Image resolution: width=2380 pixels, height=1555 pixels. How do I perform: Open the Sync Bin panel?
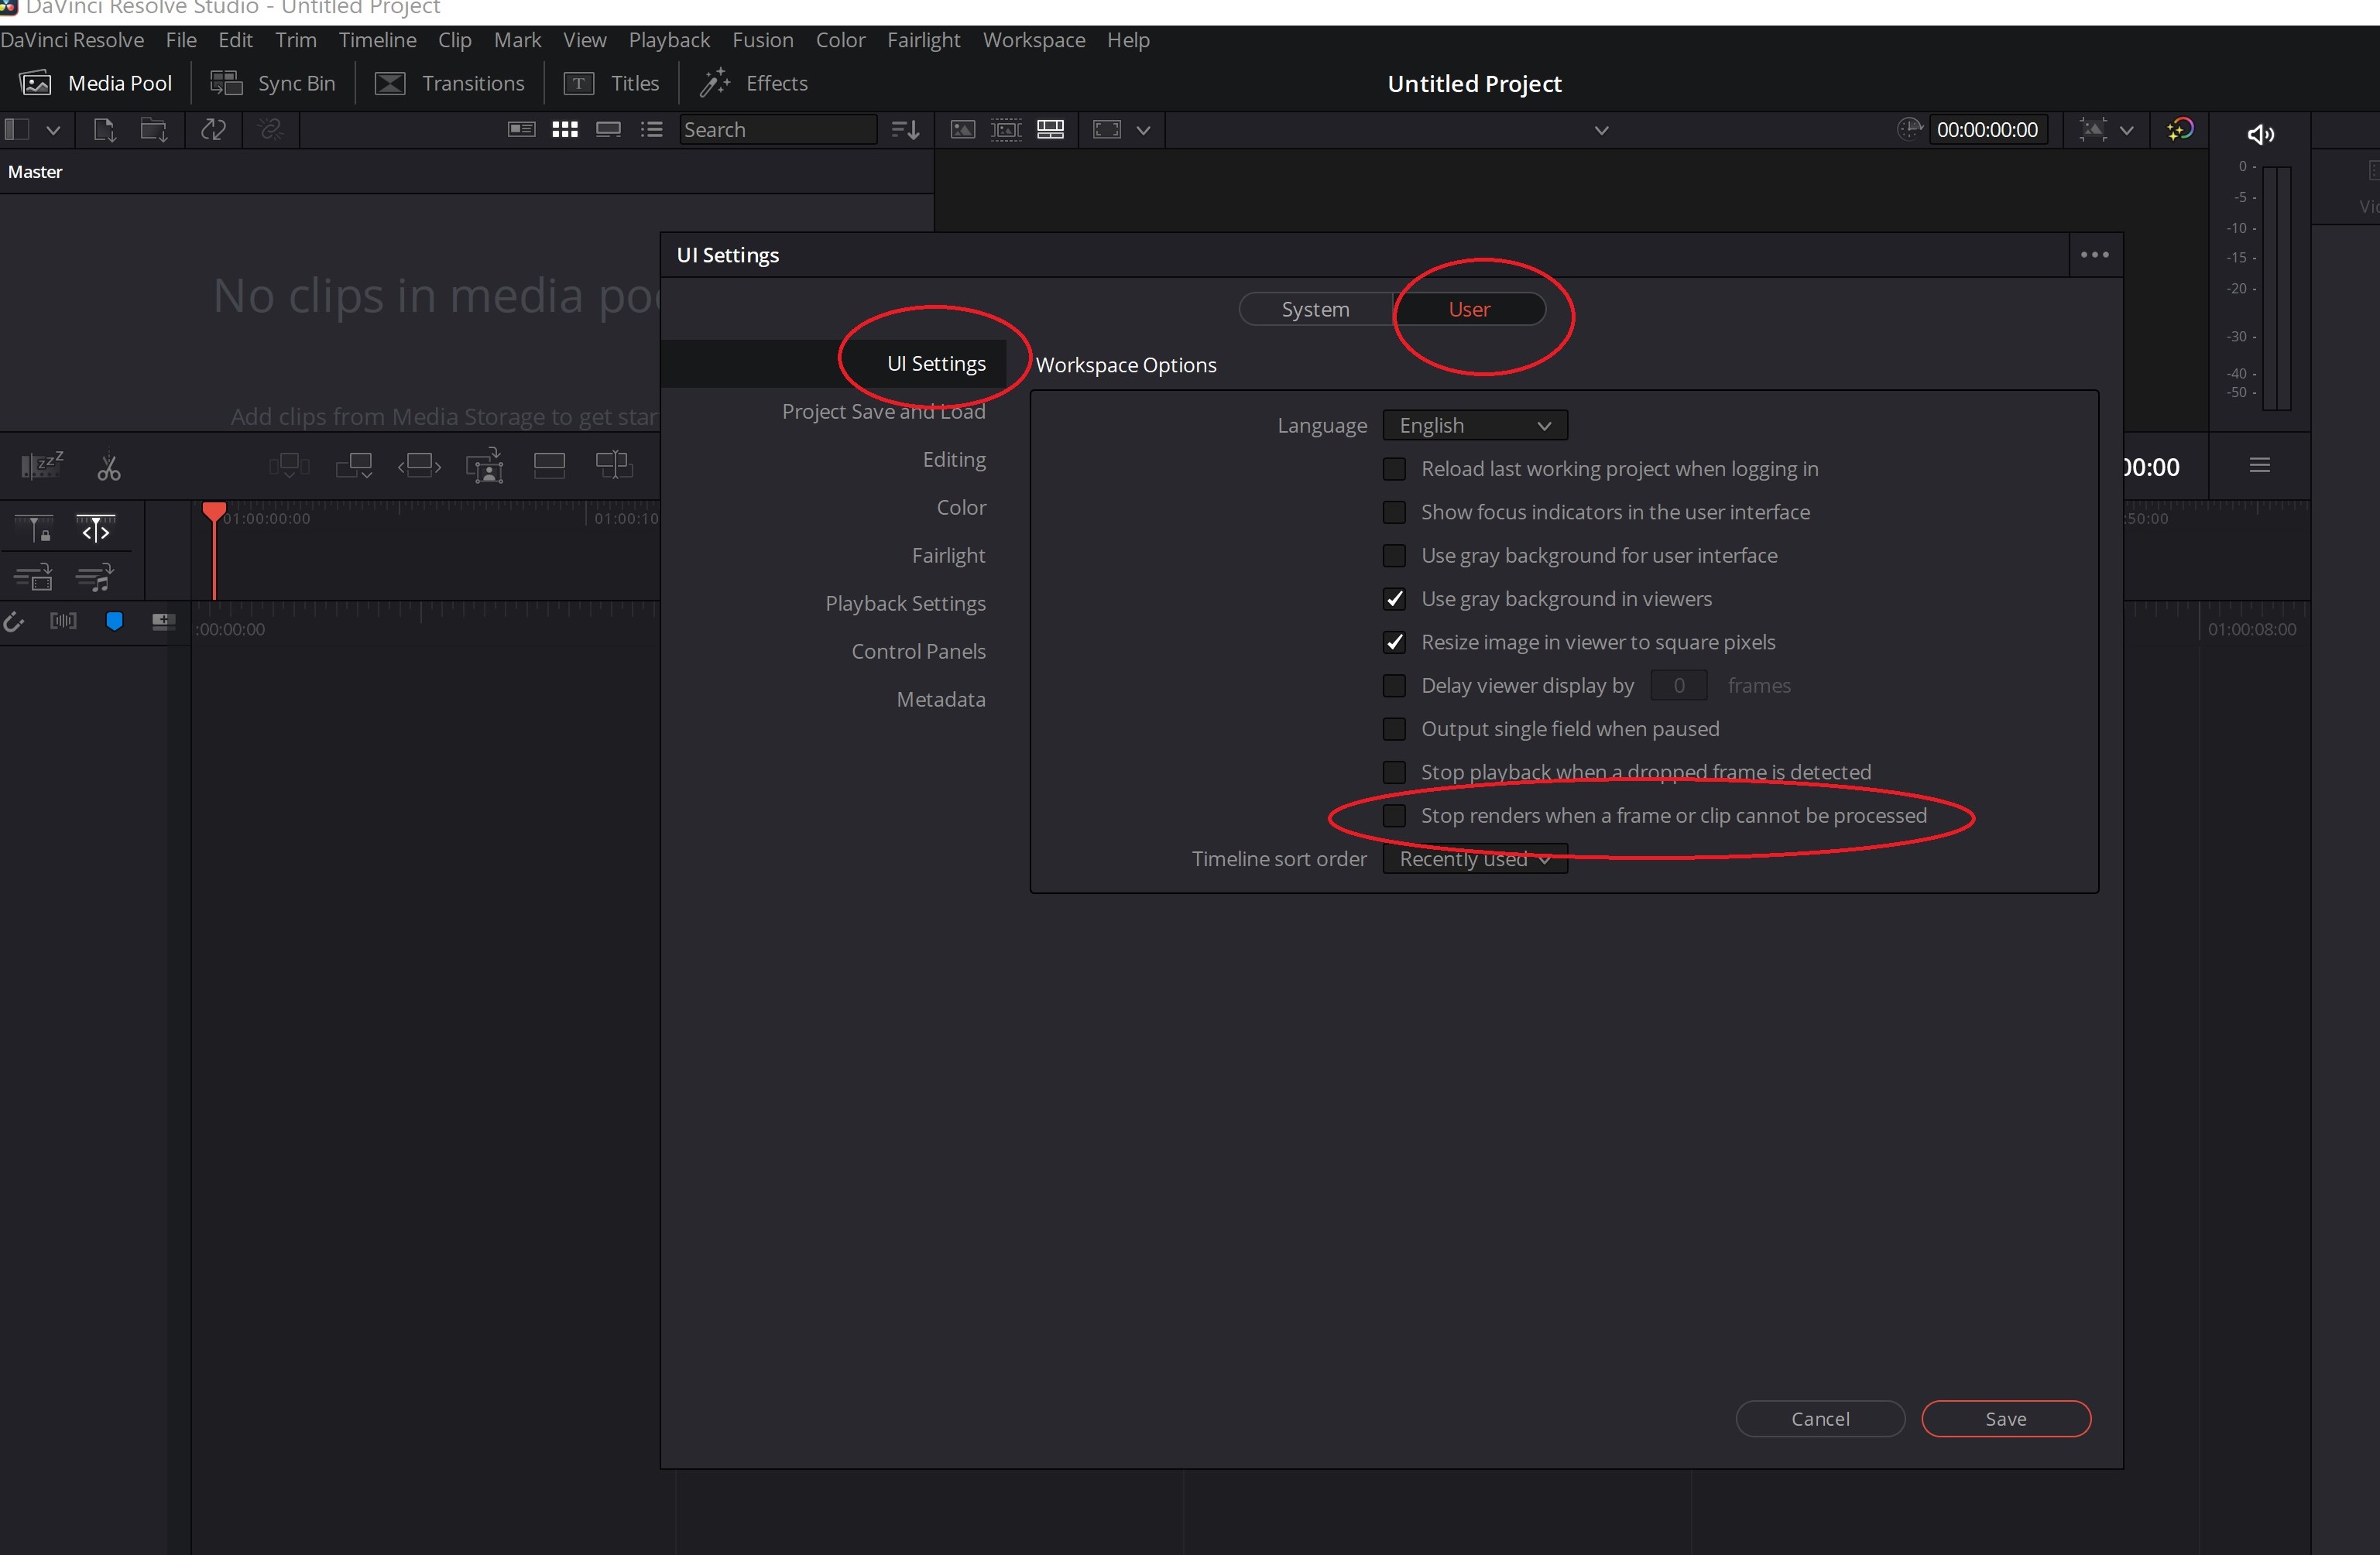272,83
